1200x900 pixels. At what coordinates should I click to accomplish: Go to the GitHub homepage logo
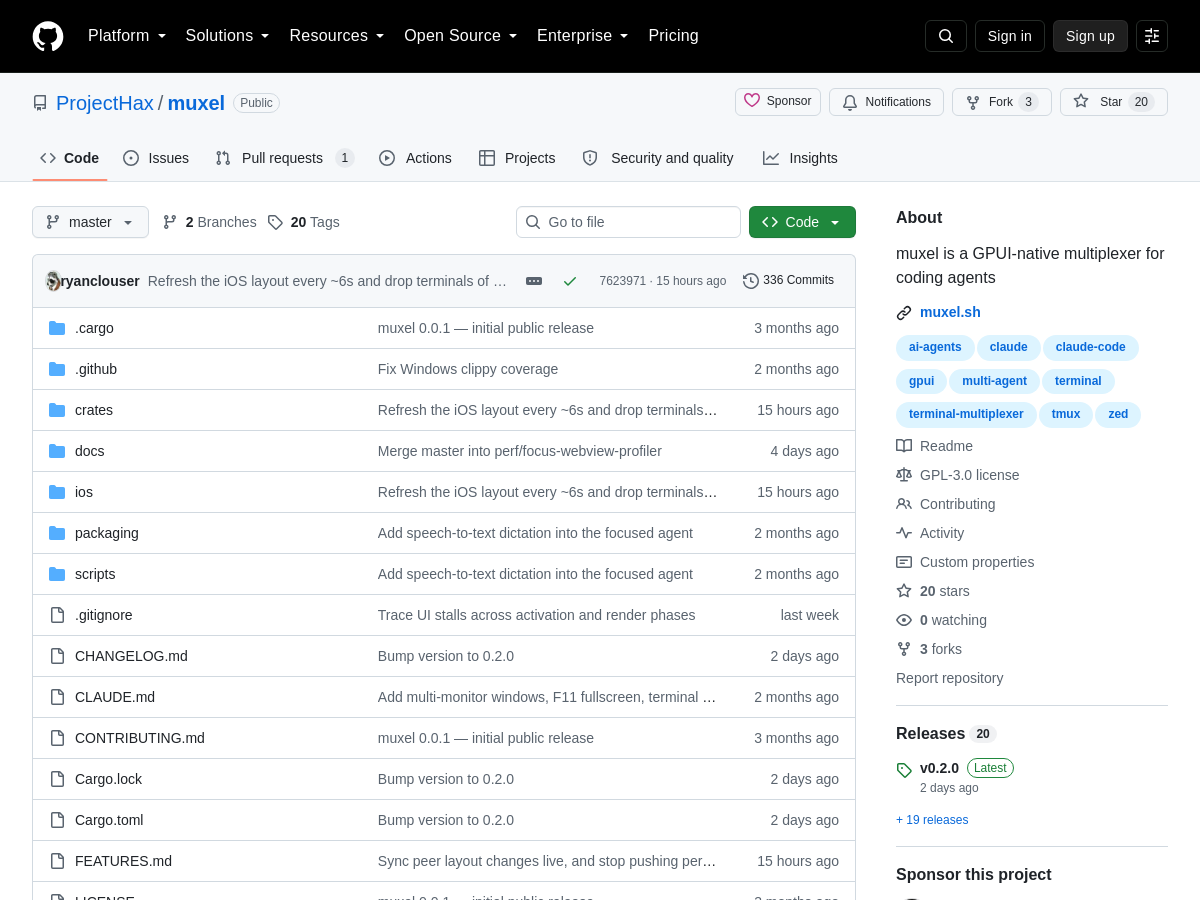48,36
